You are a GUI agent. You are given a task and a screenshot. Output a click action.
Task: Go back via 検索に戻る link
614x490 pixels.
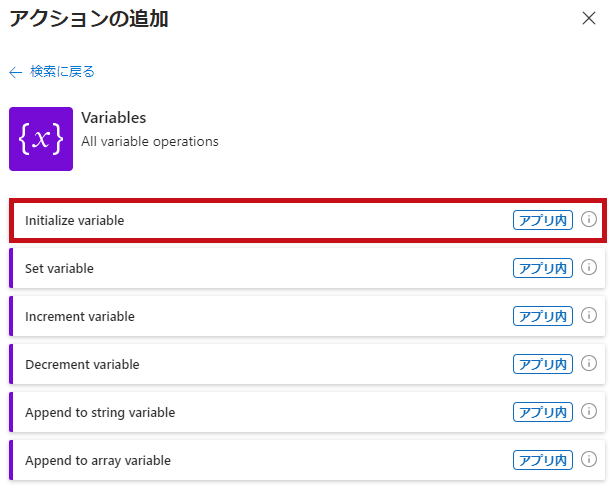[62, 72]
